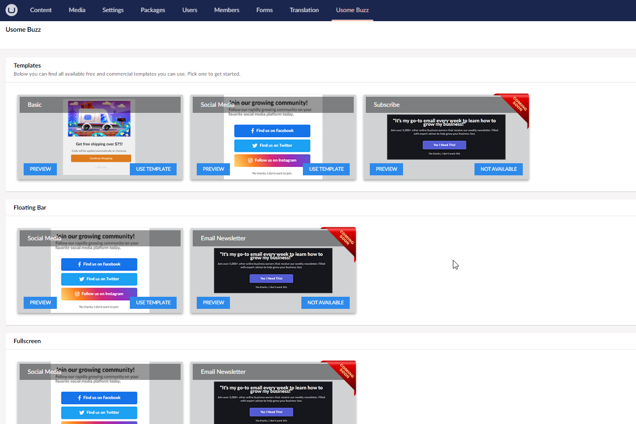
Task: Navigate to the Members section
Action: pos(227,10)
